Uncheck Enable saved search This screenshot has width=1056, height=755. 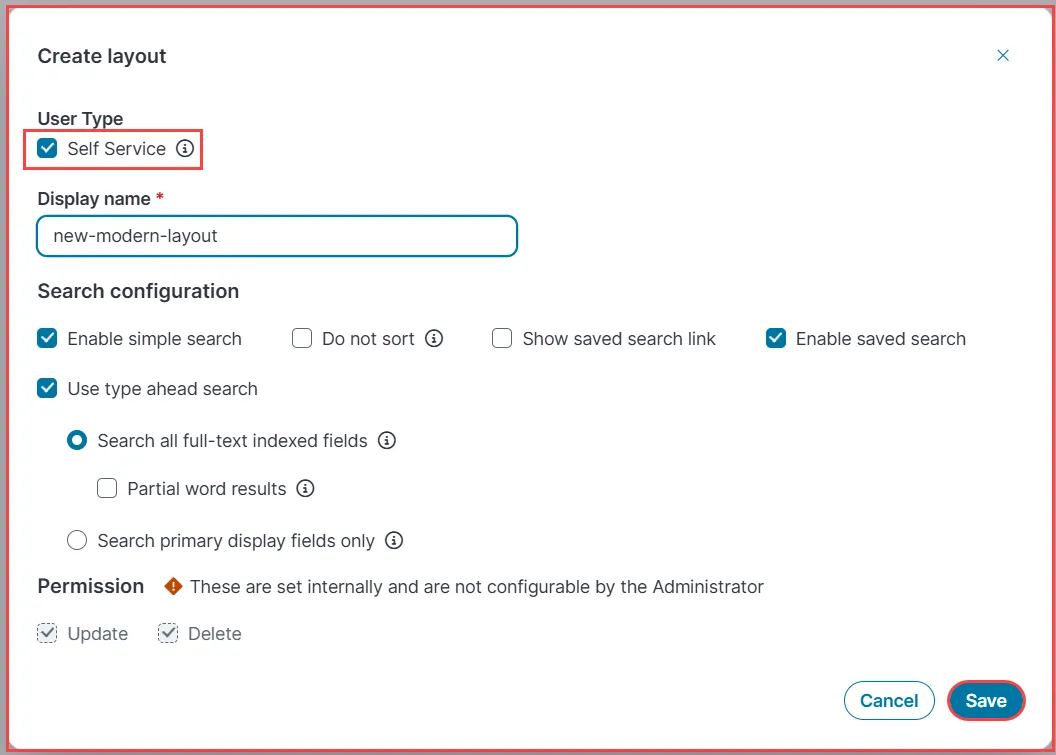point(776,338)
